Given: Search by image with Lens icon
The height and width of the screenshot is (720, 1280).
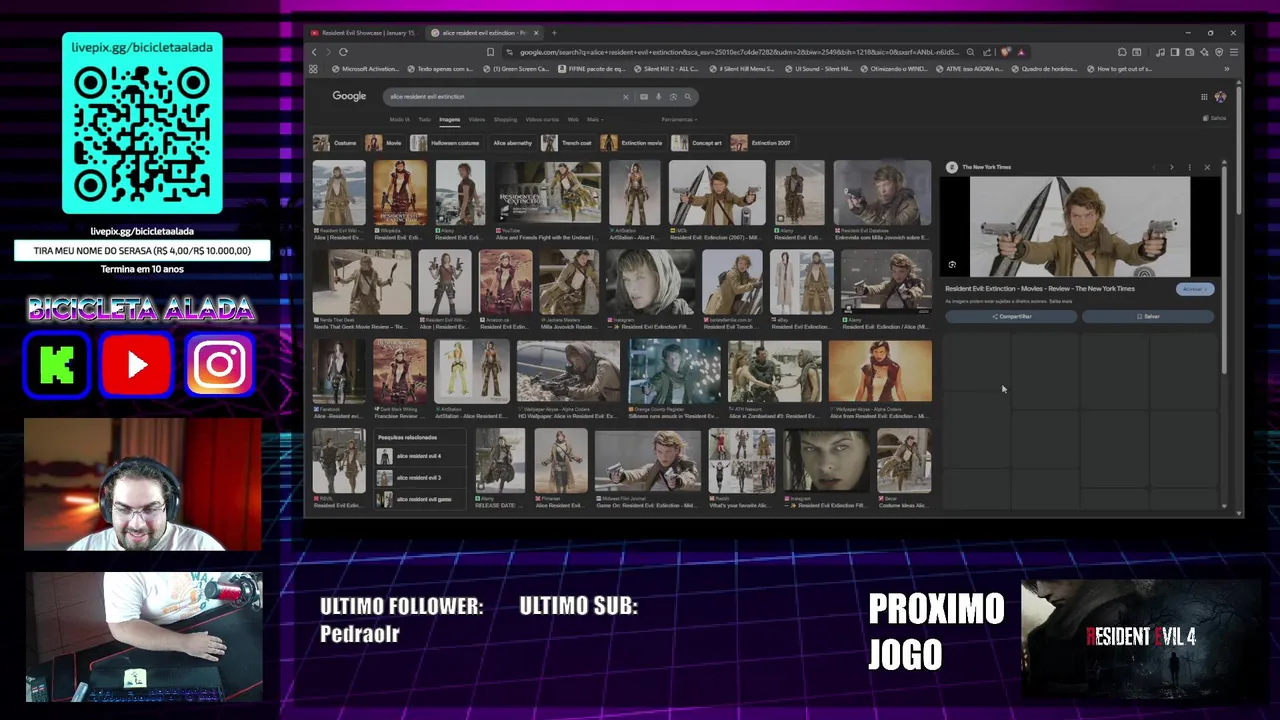Looking at the screenshot, I should (x=673, y=97).
